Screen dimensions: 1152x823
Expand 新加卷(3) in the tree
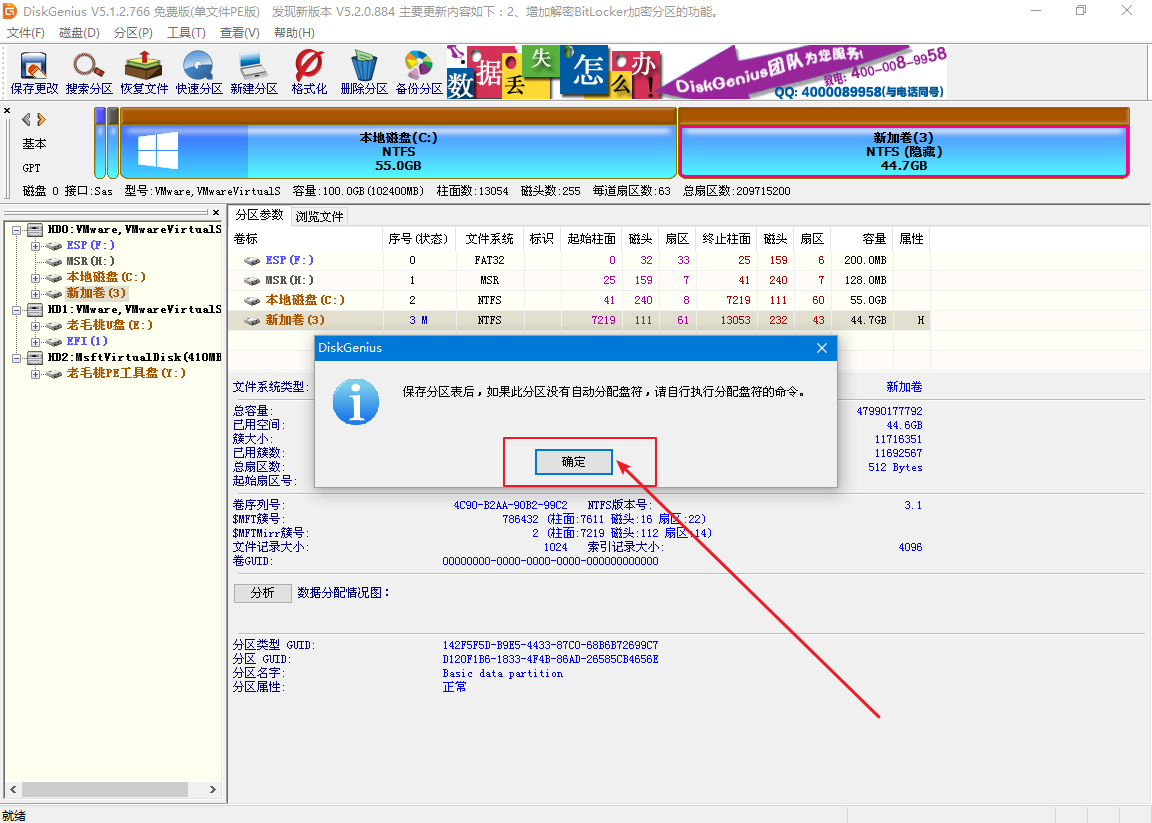point(35,294)
